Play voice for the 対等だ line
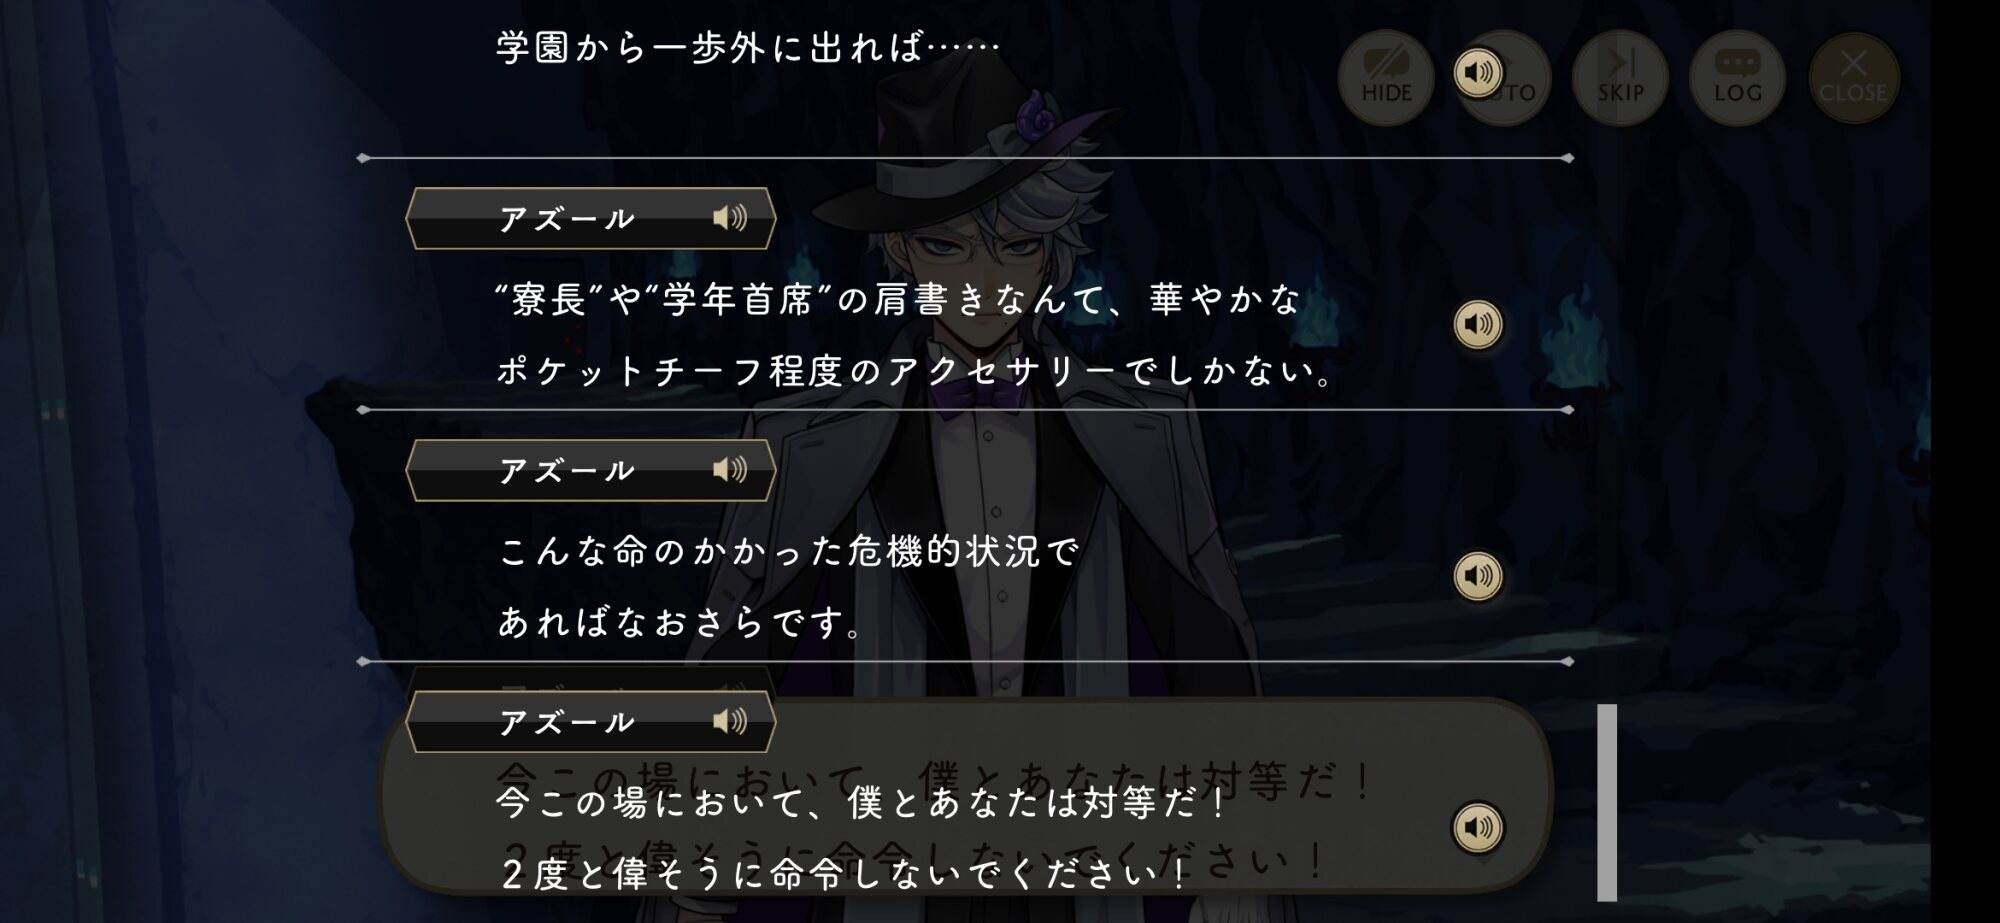 click(x=1478, y=828)
